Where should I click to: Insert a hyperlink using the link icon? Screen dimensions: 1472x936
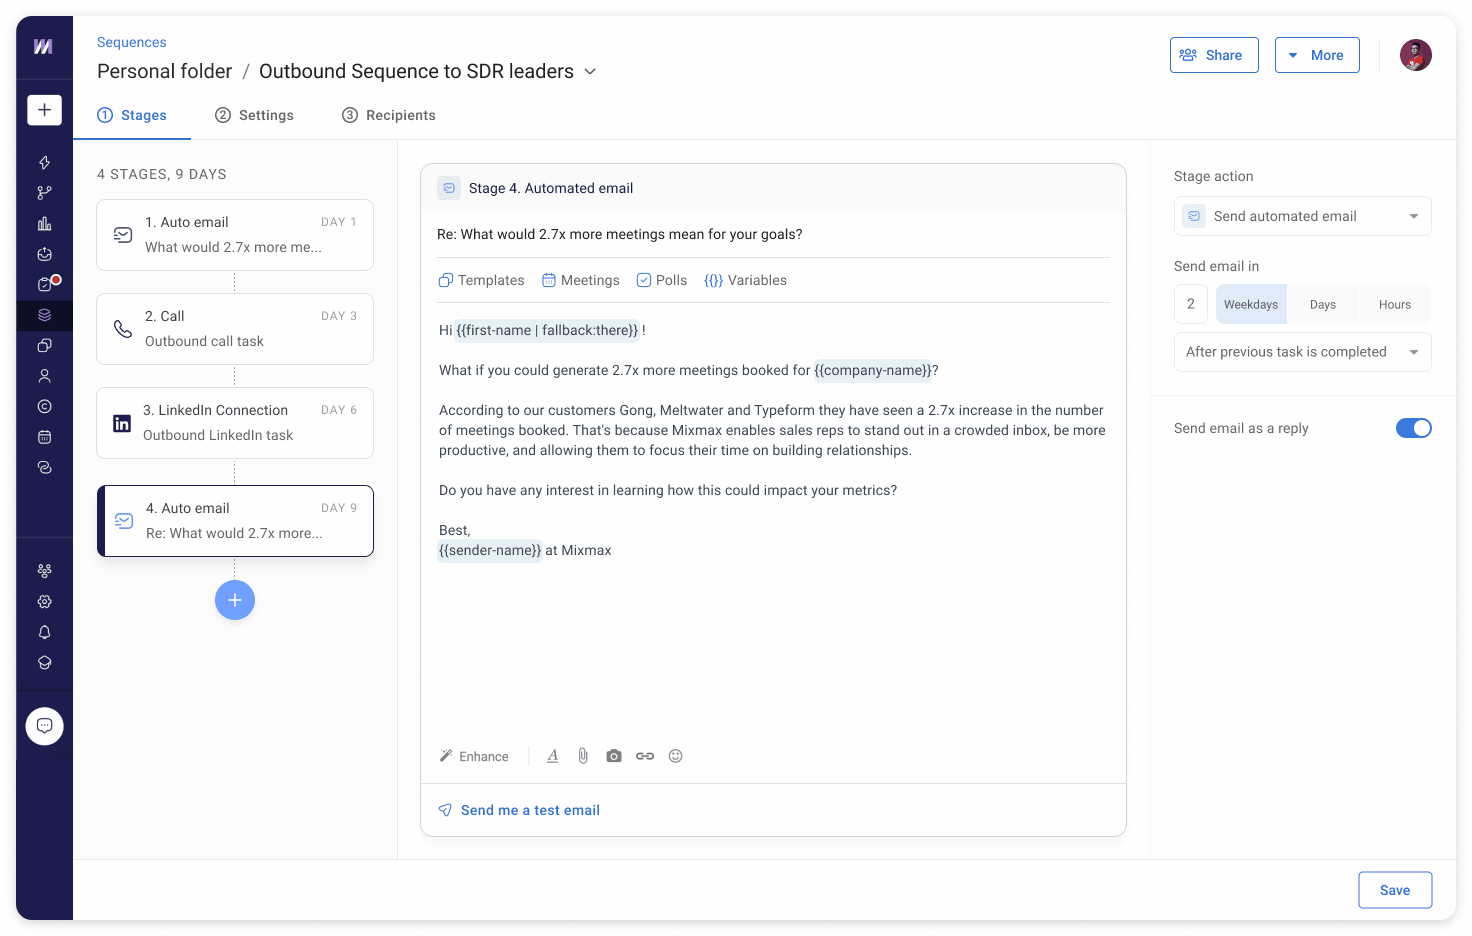(645, 756)
